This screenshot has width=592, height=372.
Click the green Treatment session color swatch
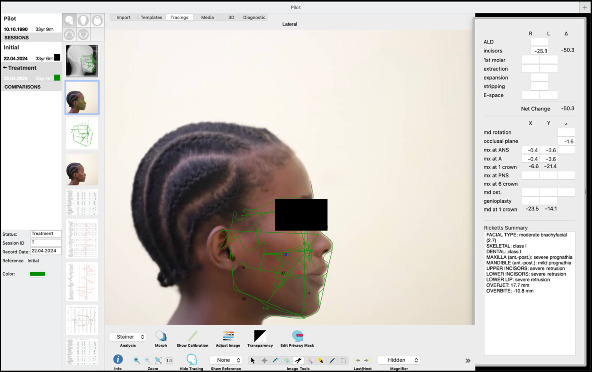point(57,78)
